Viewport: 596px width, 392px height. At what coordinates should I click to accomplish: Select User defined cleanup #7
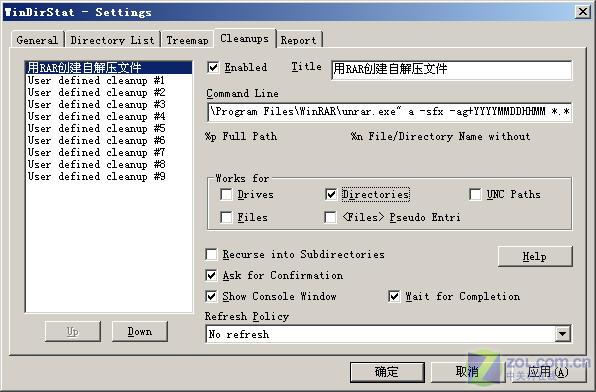click(108, 152)
